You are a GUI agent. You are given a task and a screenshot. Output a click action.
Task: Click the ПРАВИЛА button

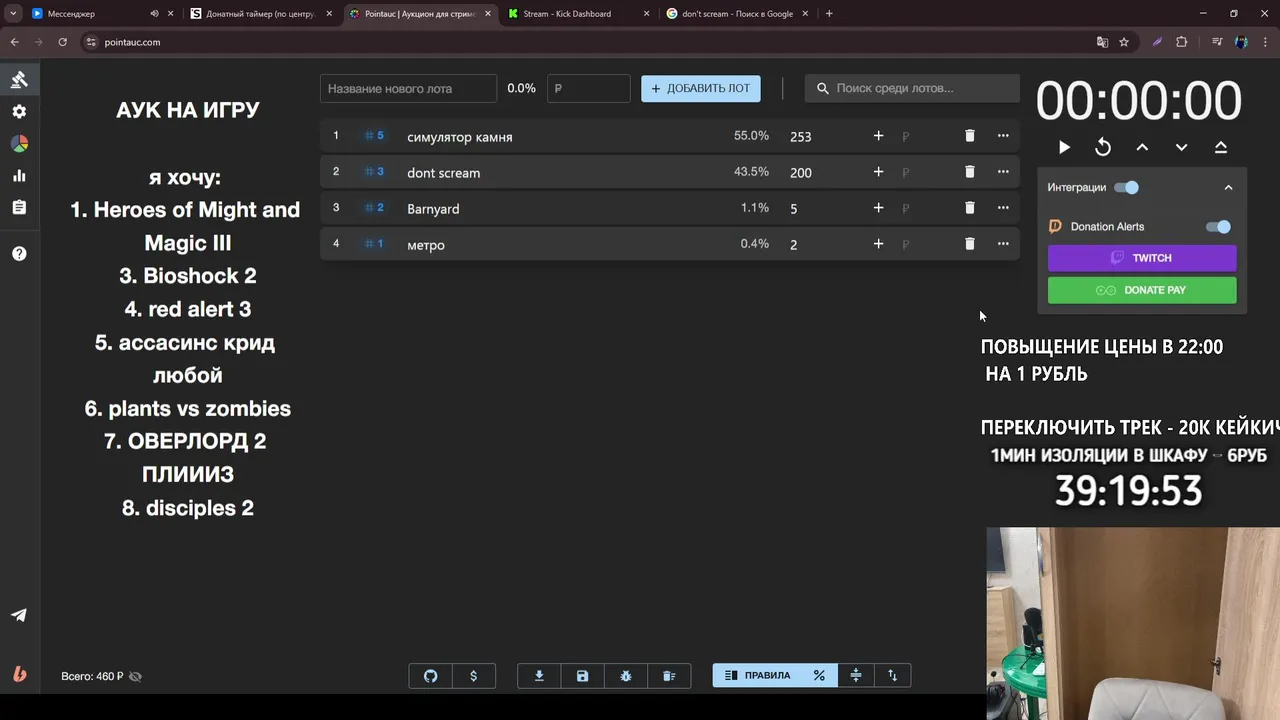pyautogui.click(x=757, y=676)
